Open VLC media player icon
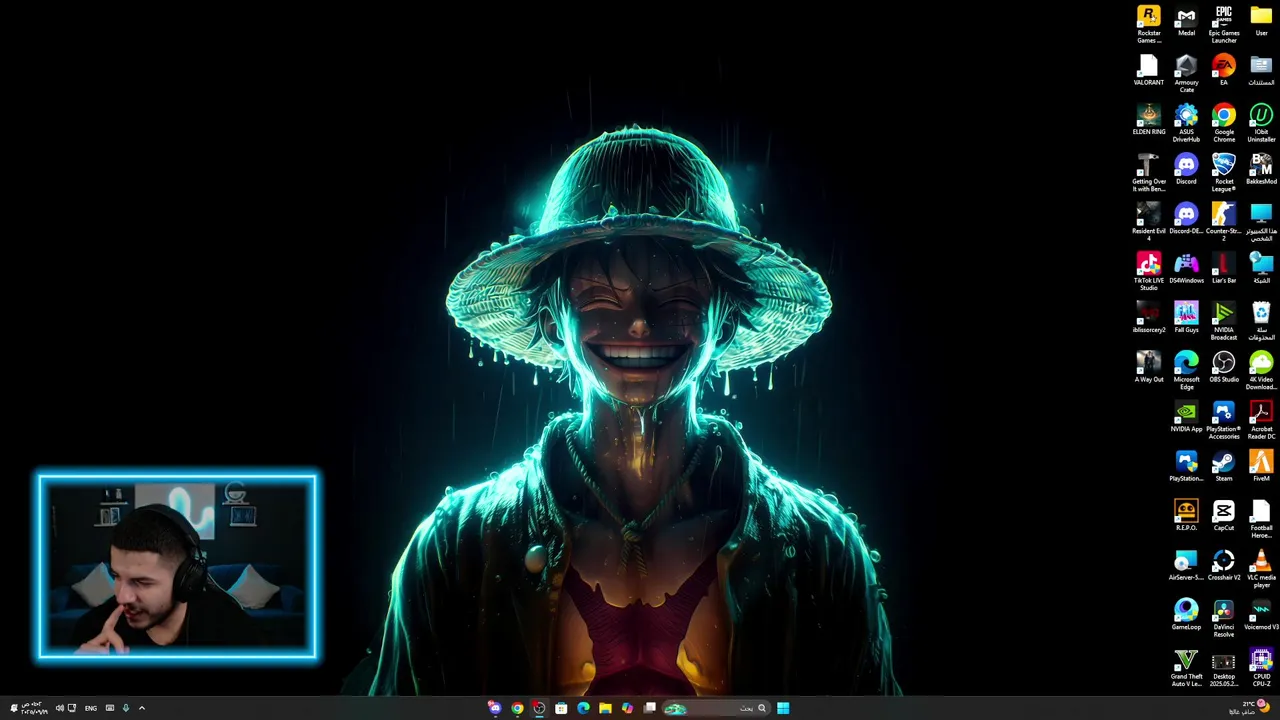 tap(1261, 569)
